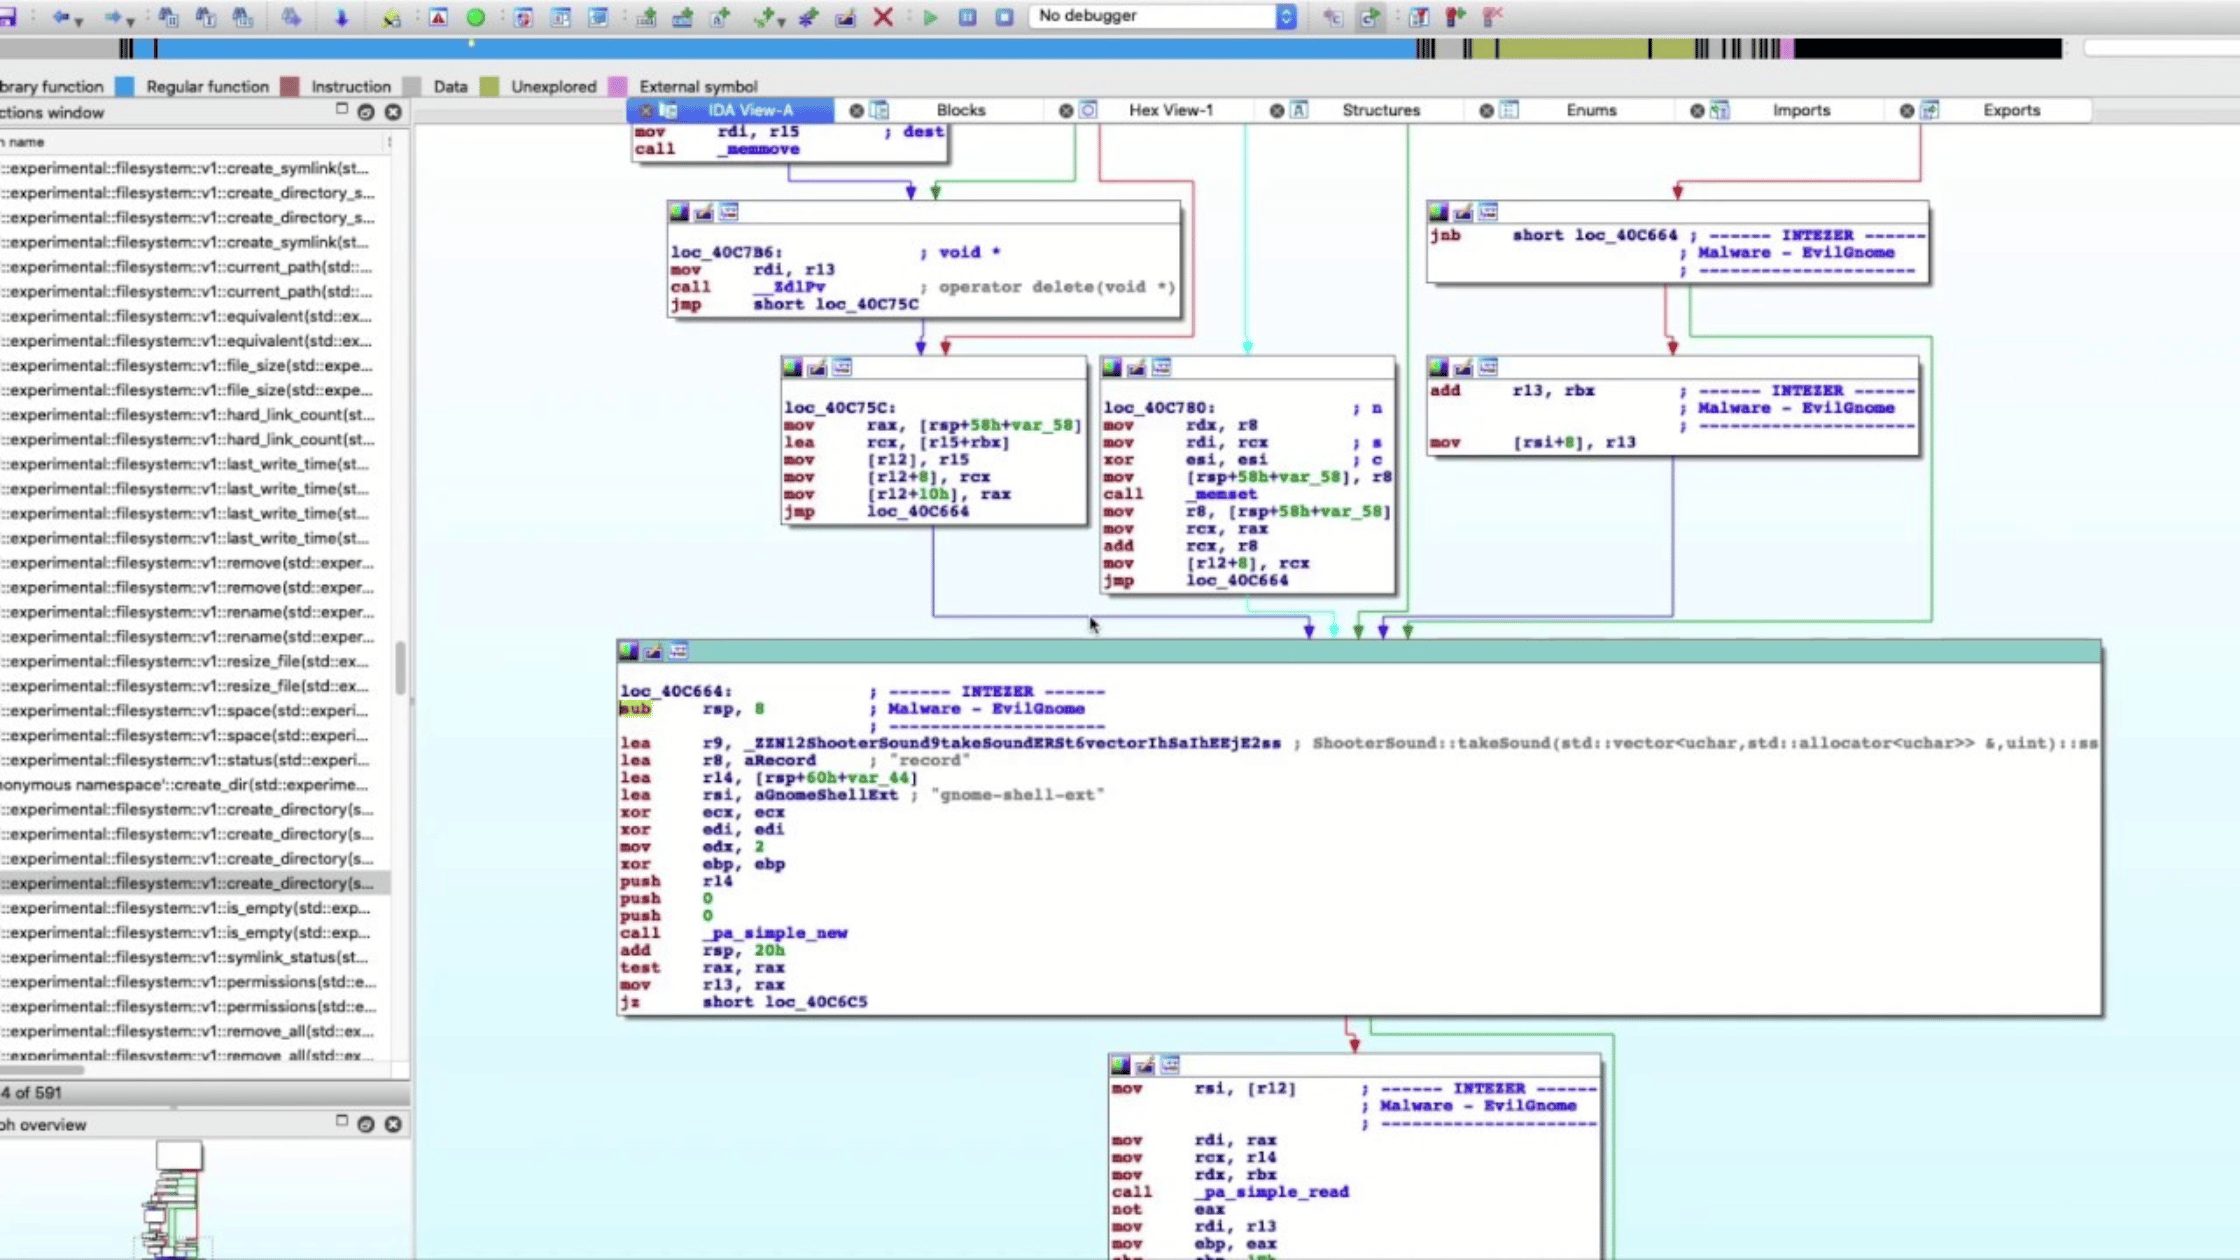2240x1260 pixels.
Task: Switch to the Hex View-1 tab
Action: tap(1170, 110)
